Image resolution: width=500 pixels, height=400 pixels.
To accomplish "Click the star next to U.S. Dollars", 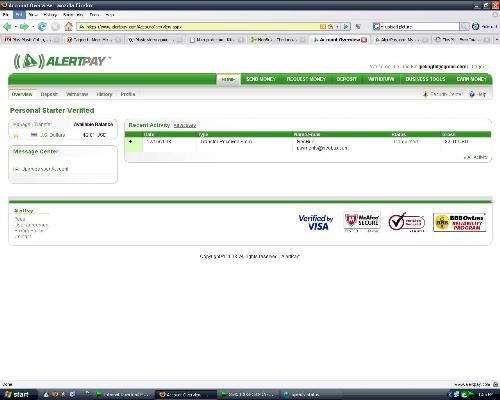I will pos(16,135).
